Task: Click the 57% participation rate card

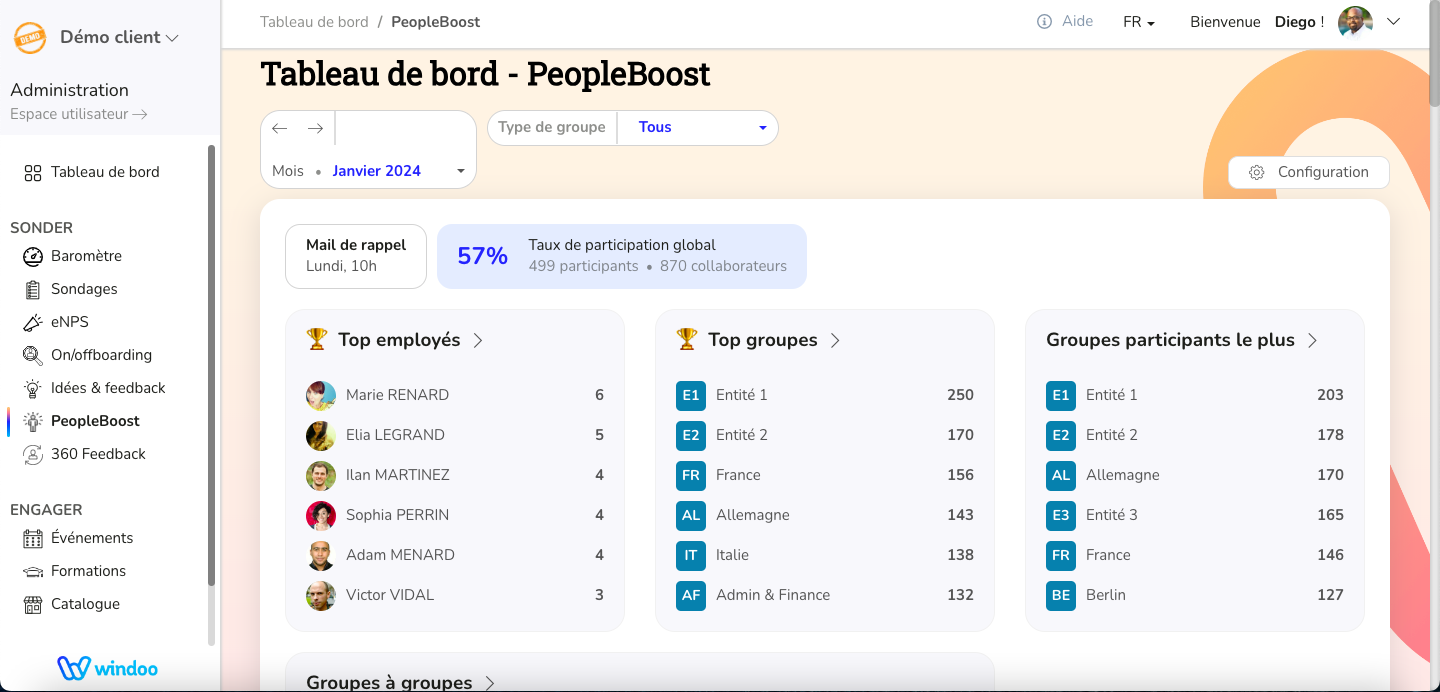Action: pyautogui.click(x=622, y=256)
